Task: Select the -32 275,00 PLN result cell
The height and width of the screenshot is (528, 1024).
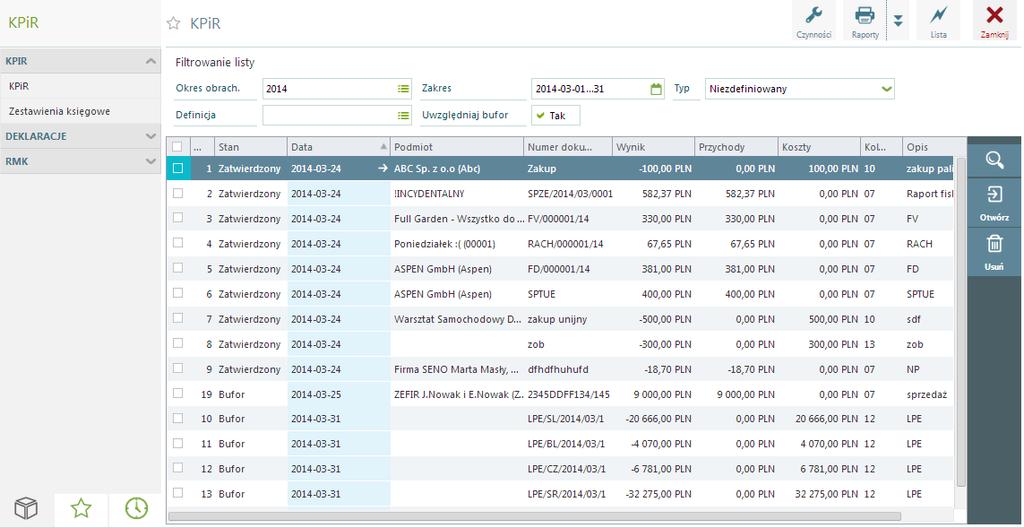Action: coord(653,495)
